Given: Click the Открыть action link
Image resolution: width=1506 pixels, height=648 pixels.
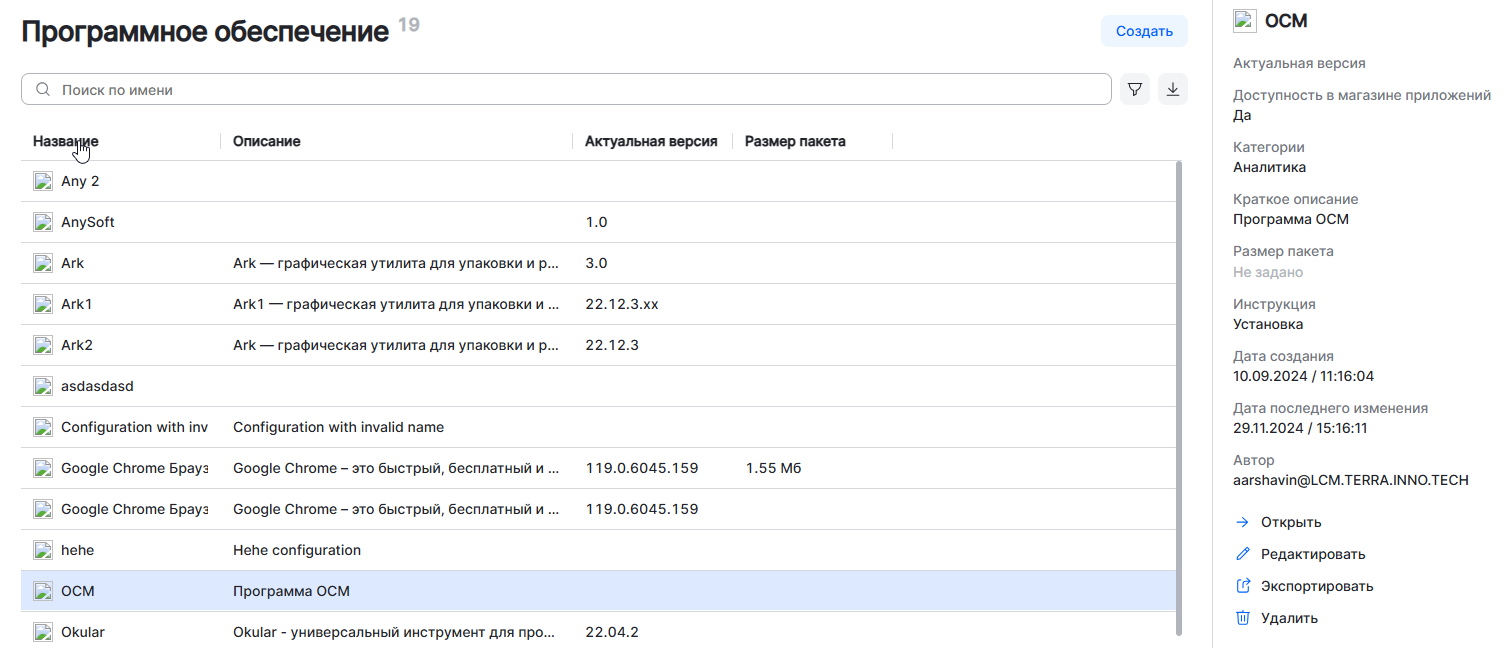Looking at the screenshot, I should click(1291, 522).
